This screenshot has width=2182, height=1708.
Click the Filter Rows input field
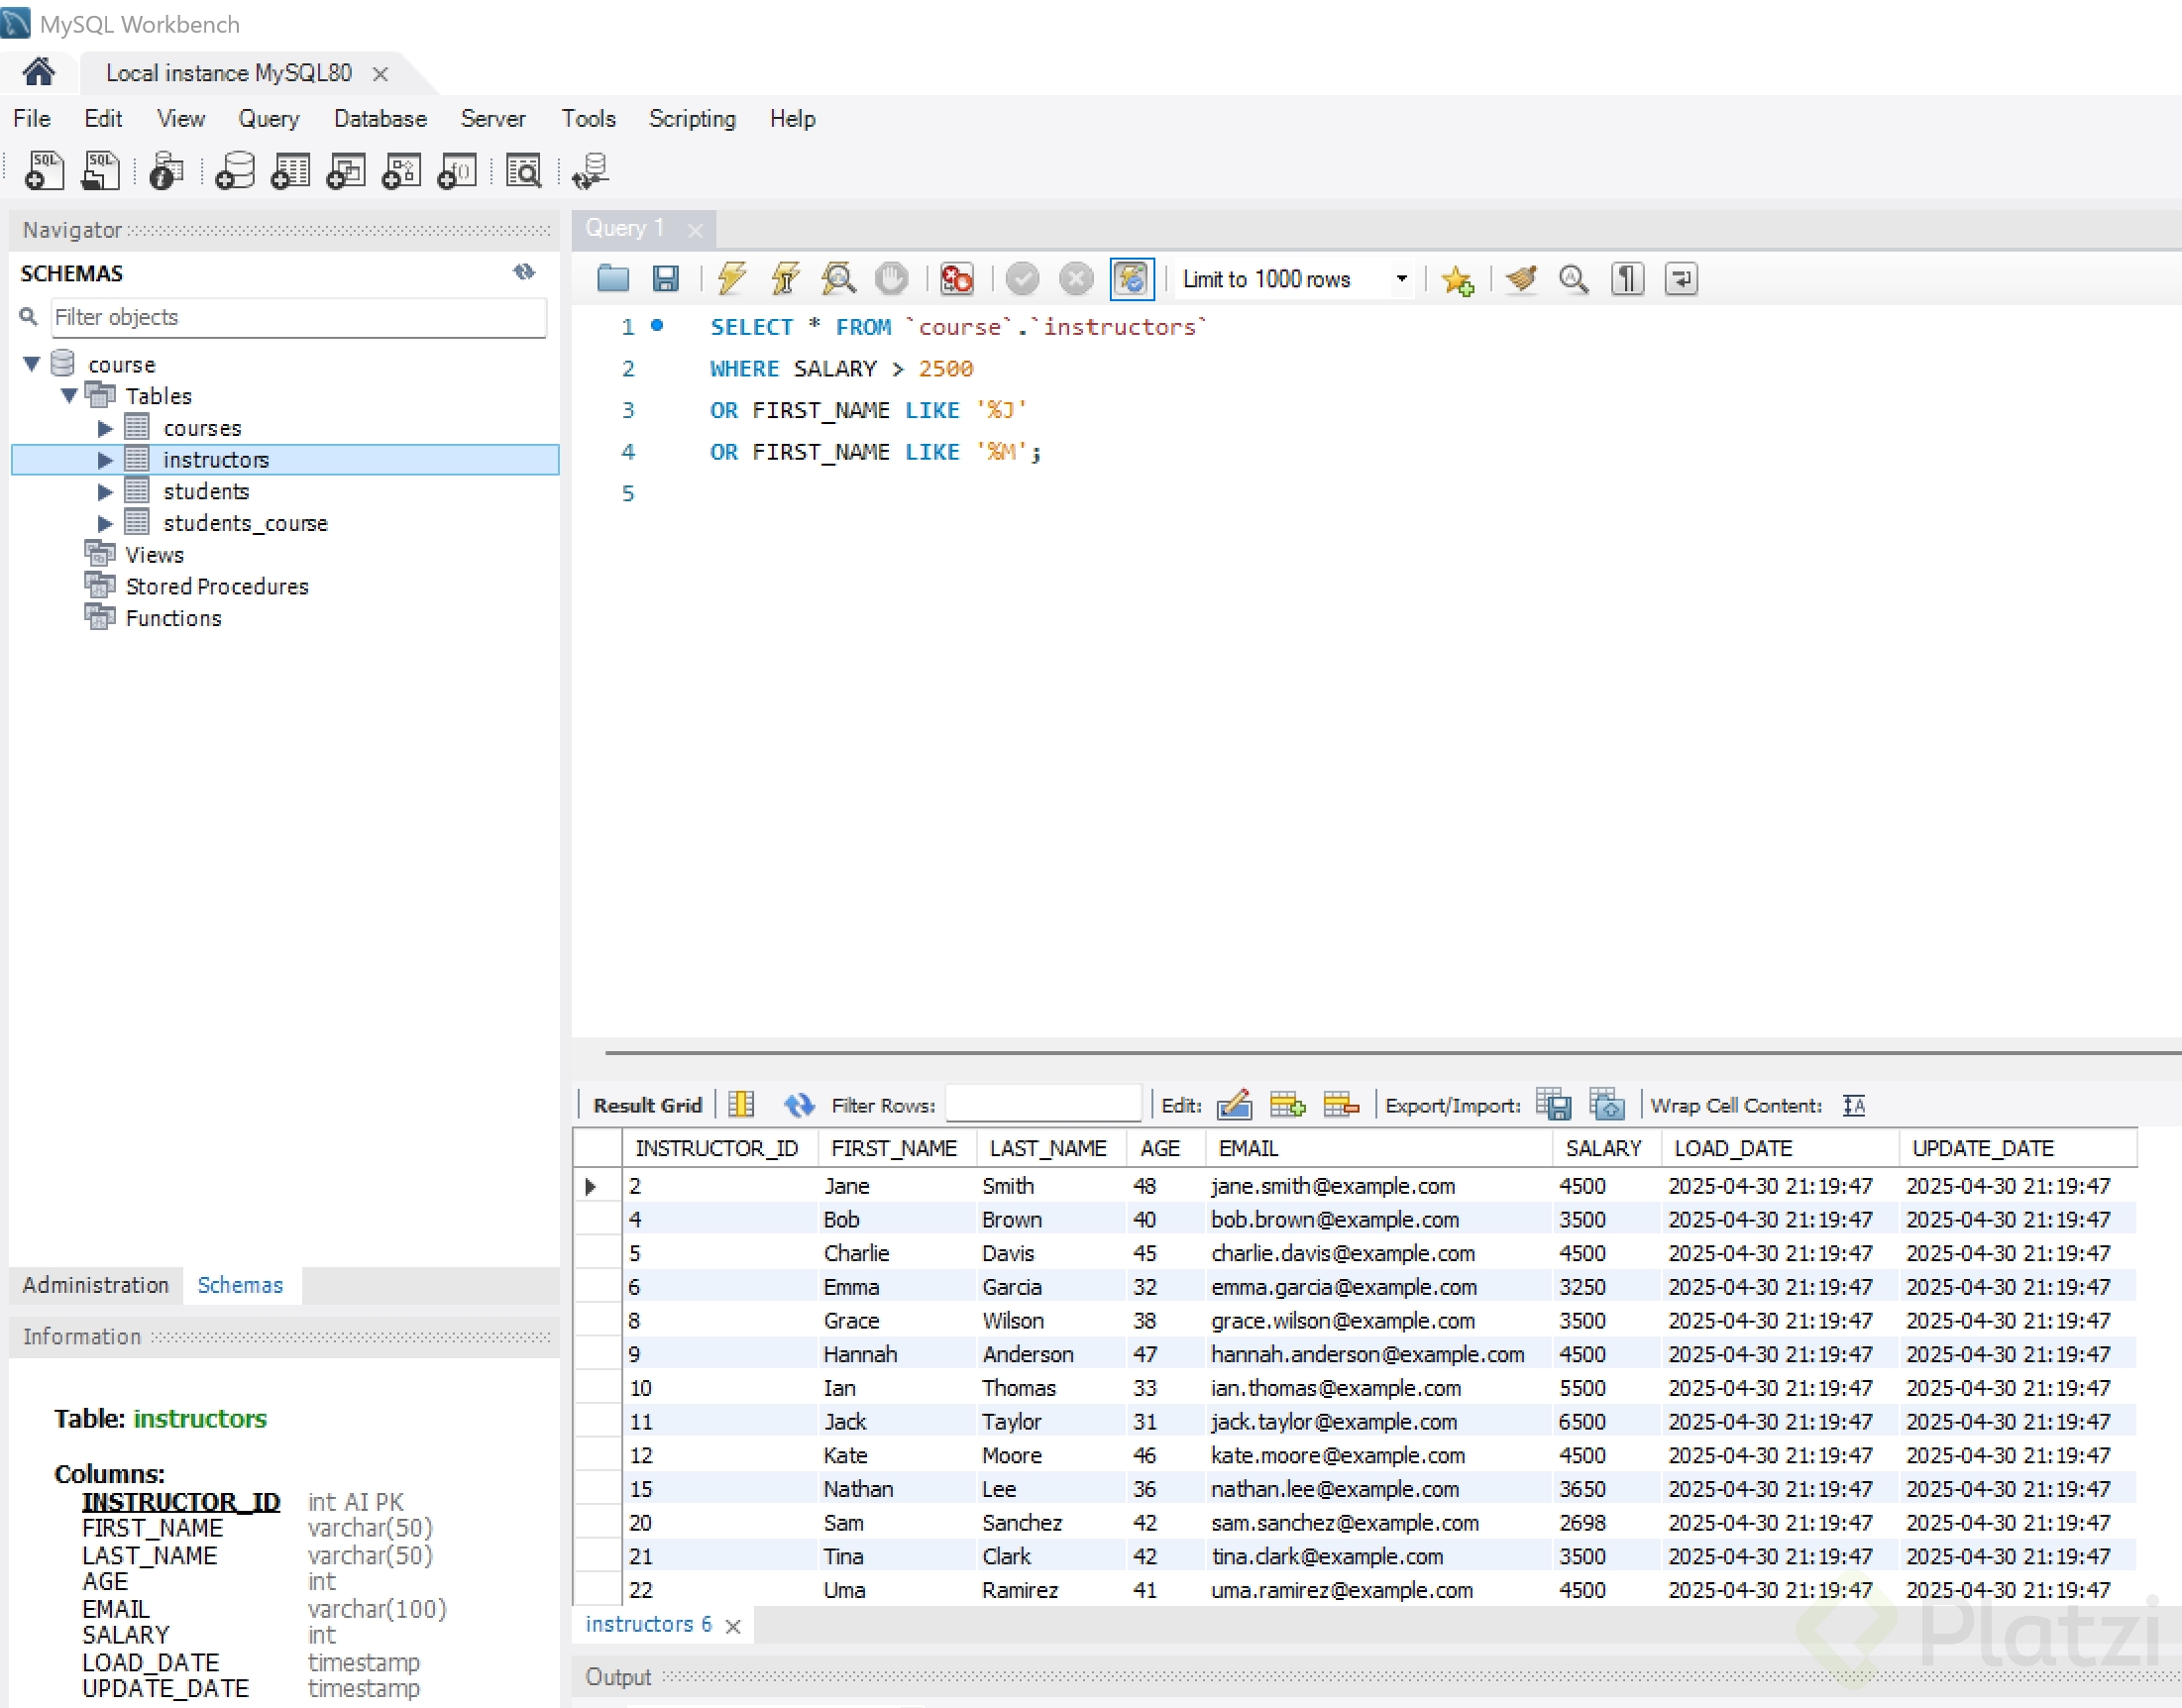[1043, 1105]
